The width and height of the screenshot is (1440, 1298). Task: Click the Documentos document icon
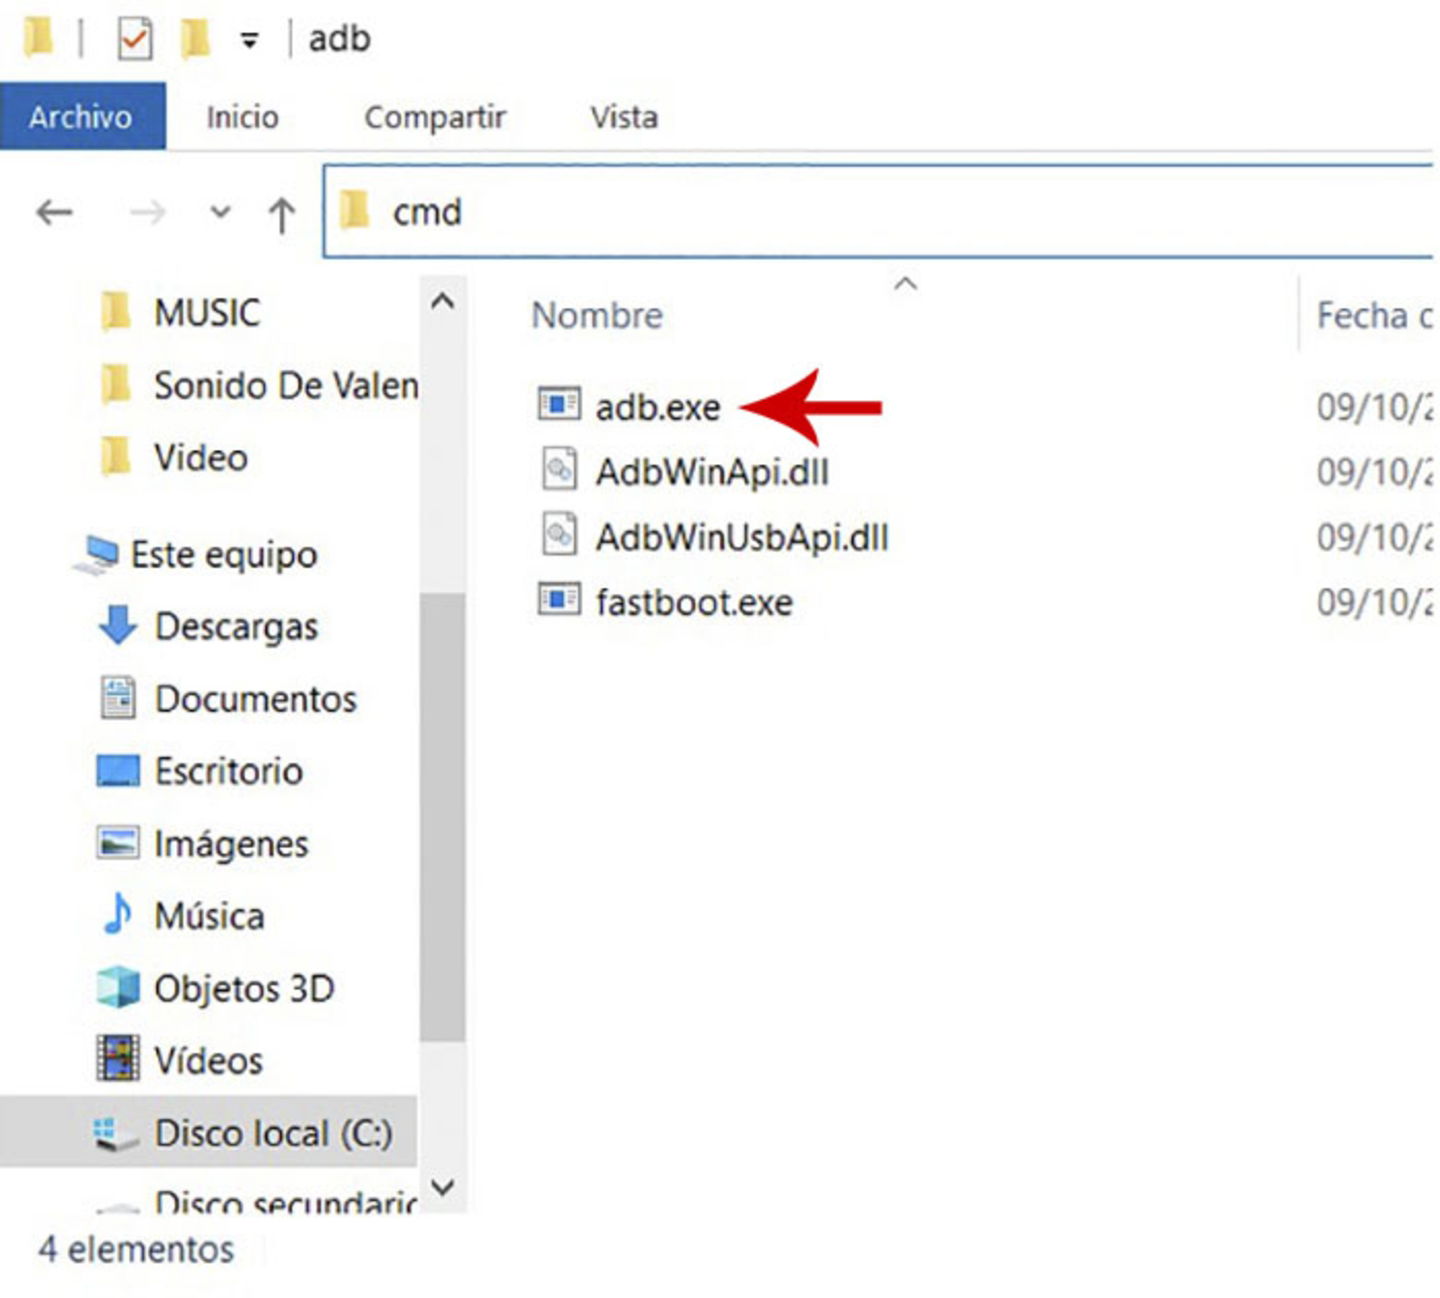pos(117,697)
